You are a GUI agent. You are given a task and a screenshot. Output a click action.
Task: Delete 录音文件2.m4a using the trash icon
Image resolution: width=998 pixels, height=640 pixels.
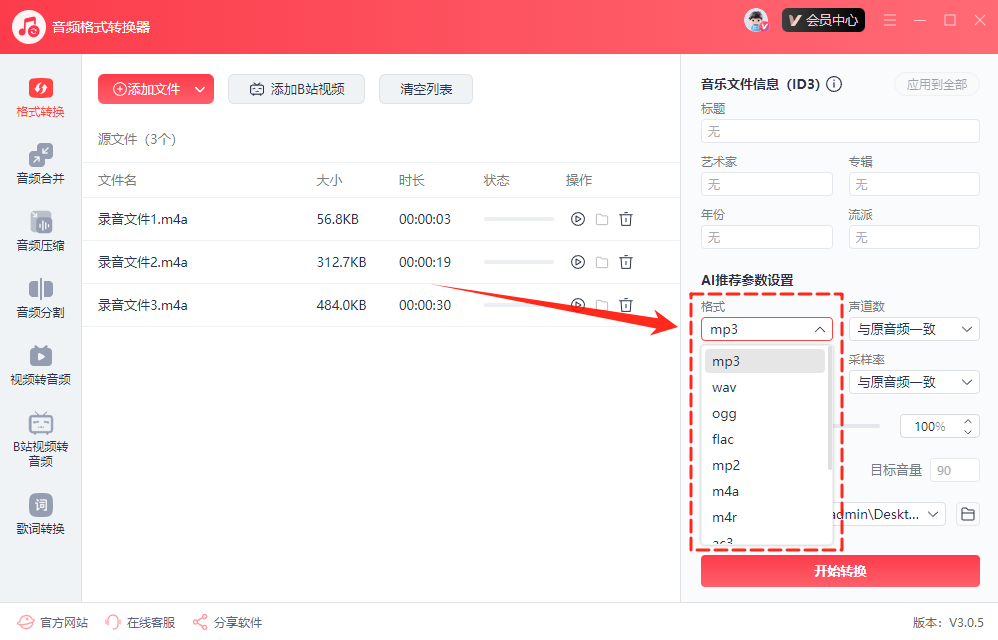[x=626, y=262]
